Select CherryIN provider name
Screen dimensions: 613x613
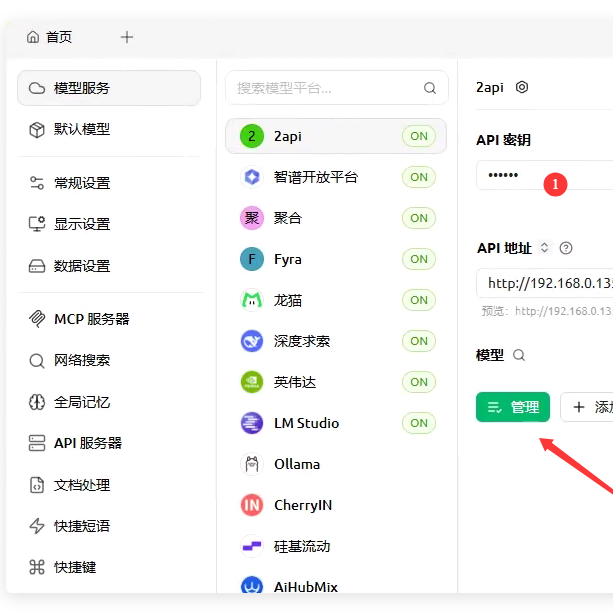[303, 505]
